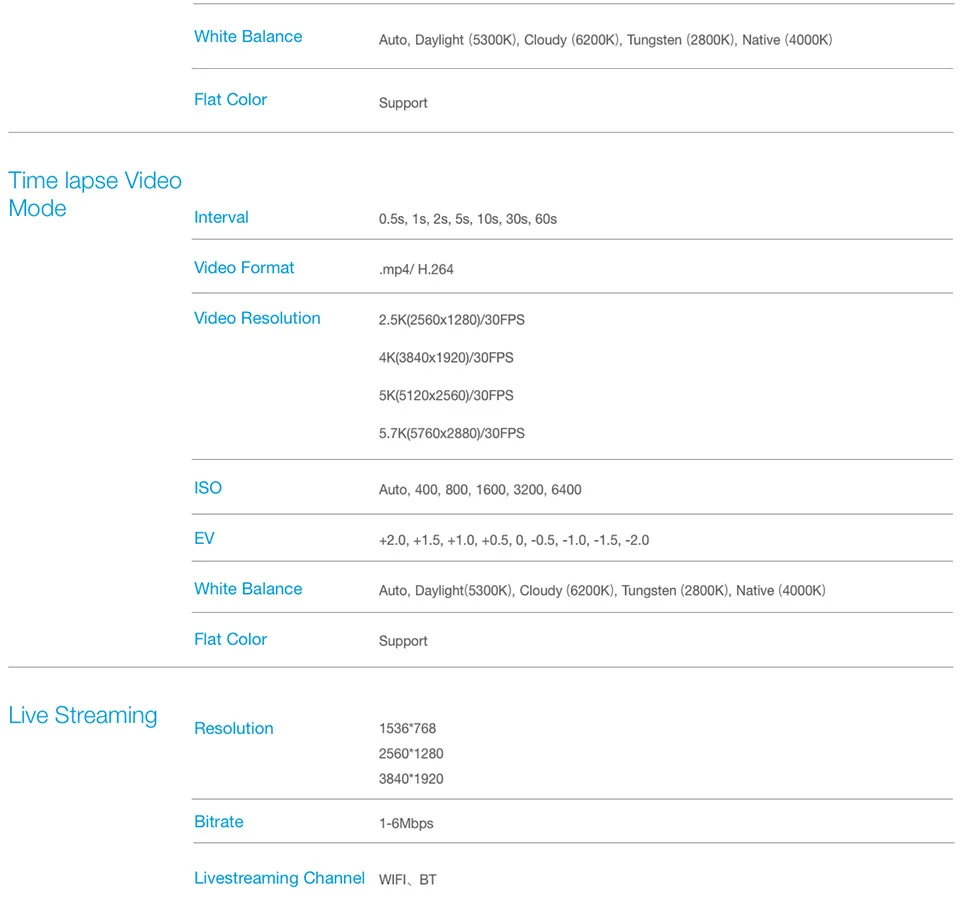
Task: Click '5.7K(5760x2880)/30FPS' resolution entry
Action: point(451,433)
